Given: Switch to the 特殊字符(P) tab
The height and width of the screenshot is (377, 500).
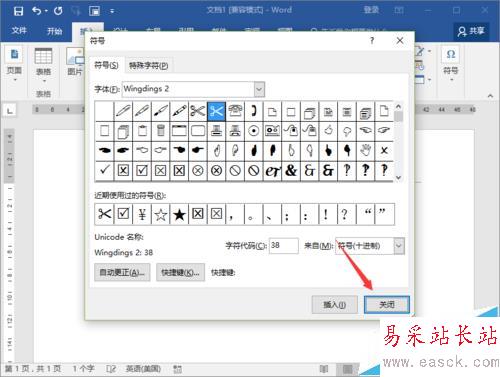Looking at the screenshot, I should pyautogui.click(x=148, y=65).
